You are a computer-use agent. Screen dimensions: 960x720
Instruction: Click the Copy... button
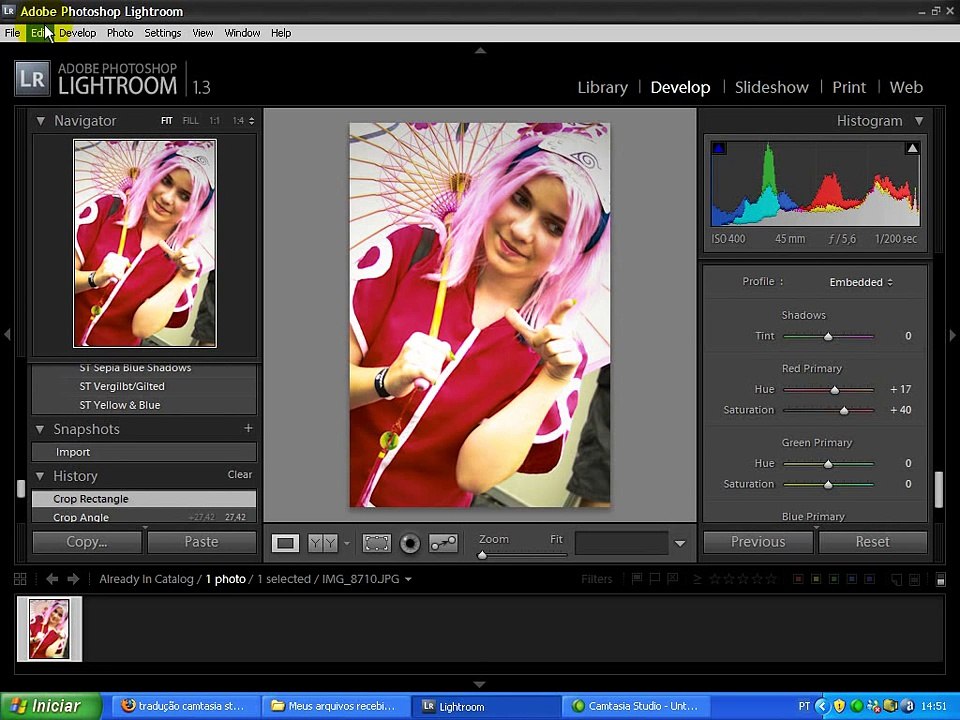click(86, 542)
